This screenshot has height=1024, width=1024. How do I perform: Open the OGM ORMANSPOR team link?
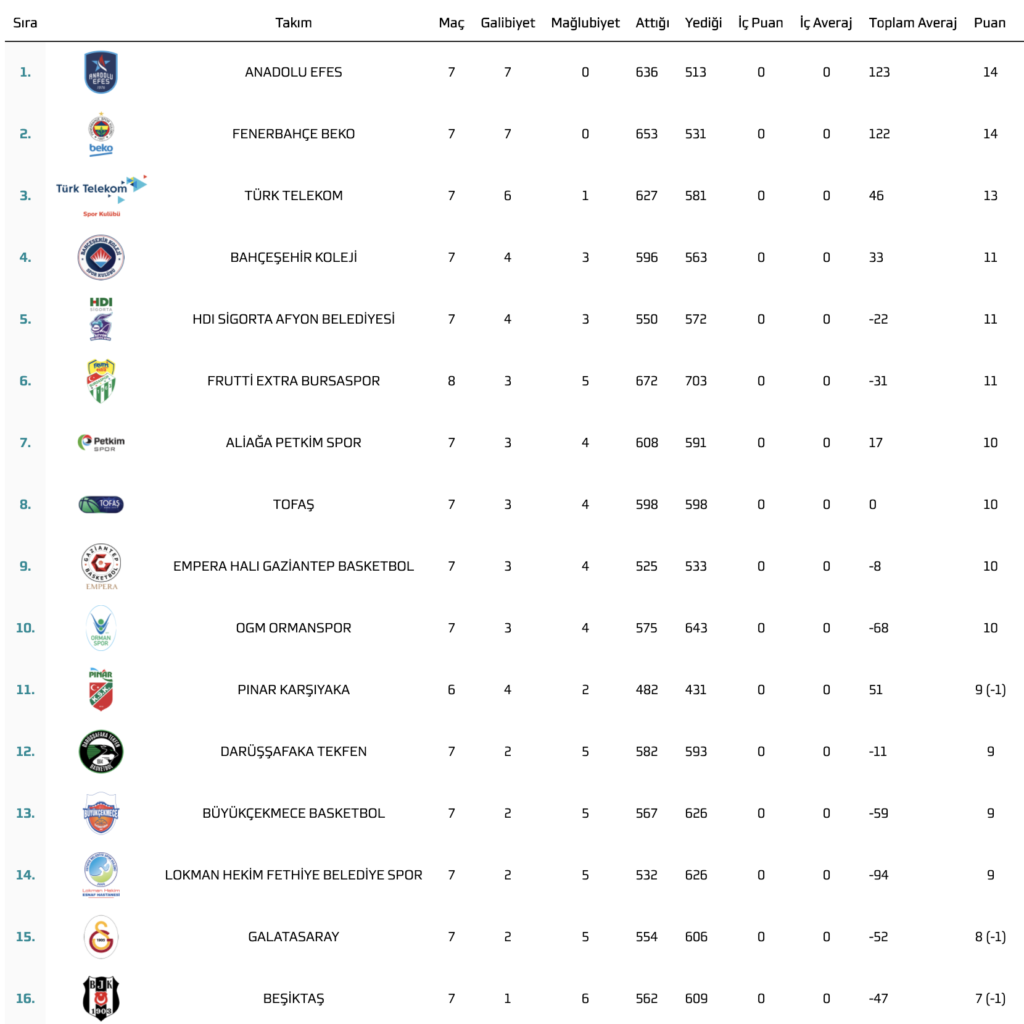tap(293, 628)
